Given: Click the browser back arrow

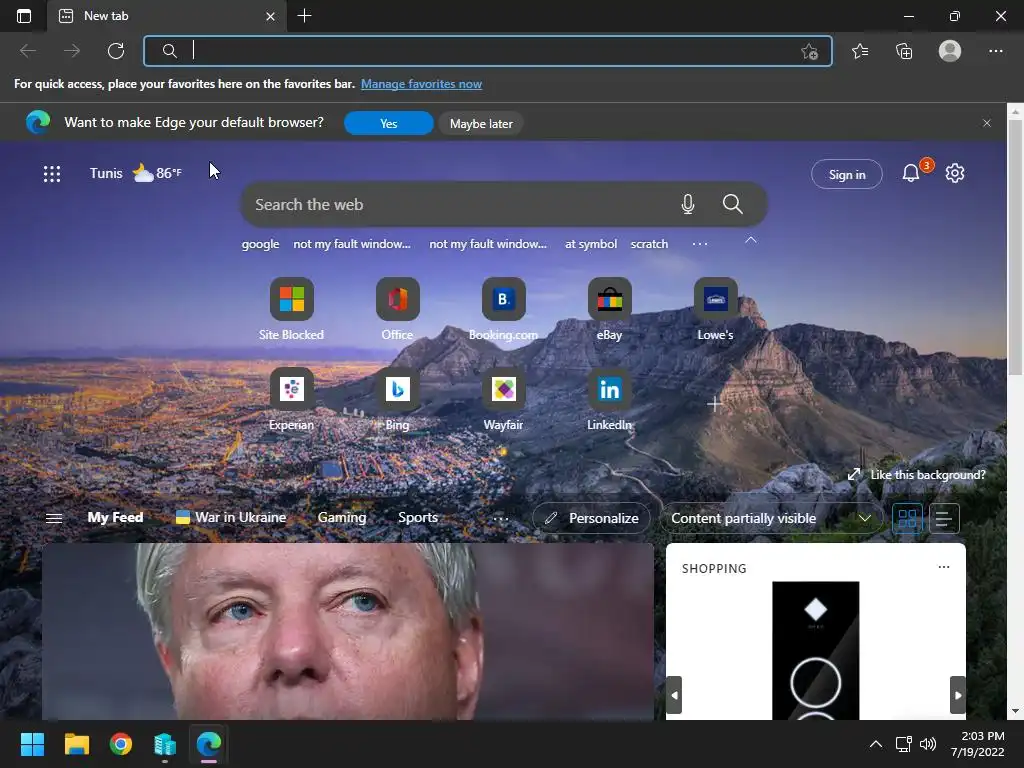Looking at the screenshot, I should tap(28, 51).
